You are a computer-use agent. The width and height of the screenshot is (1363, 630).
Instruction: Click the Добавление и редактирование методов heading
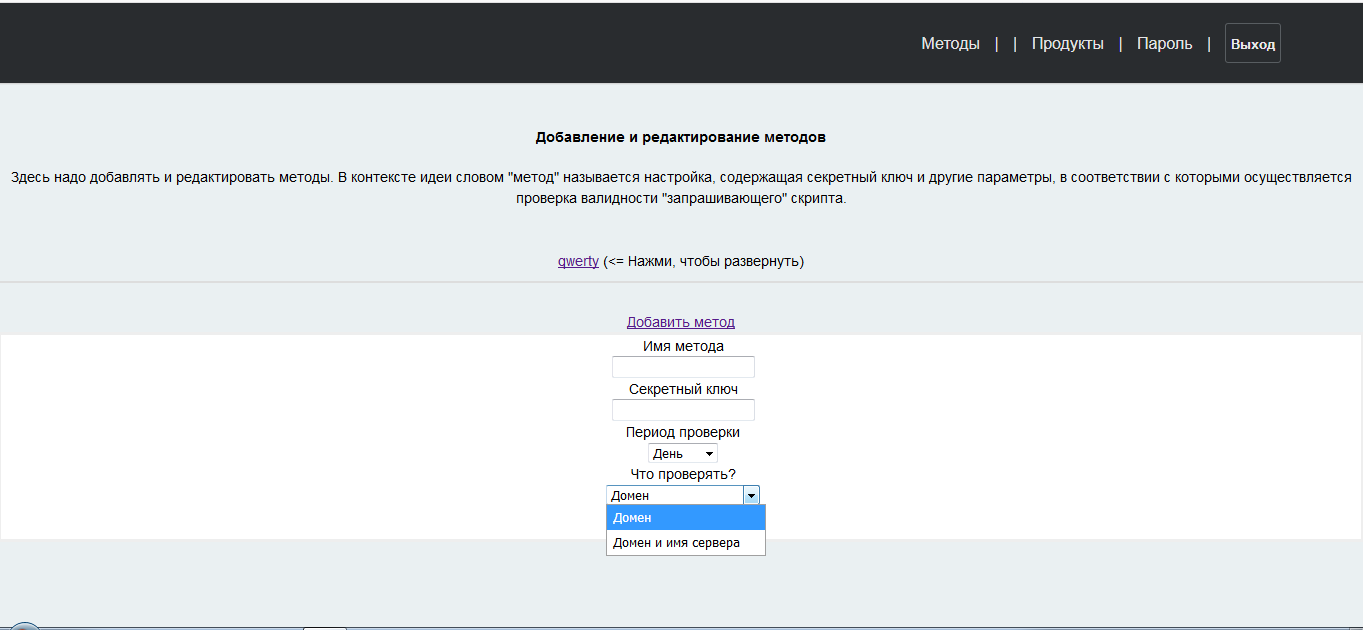tap(680, 137)
